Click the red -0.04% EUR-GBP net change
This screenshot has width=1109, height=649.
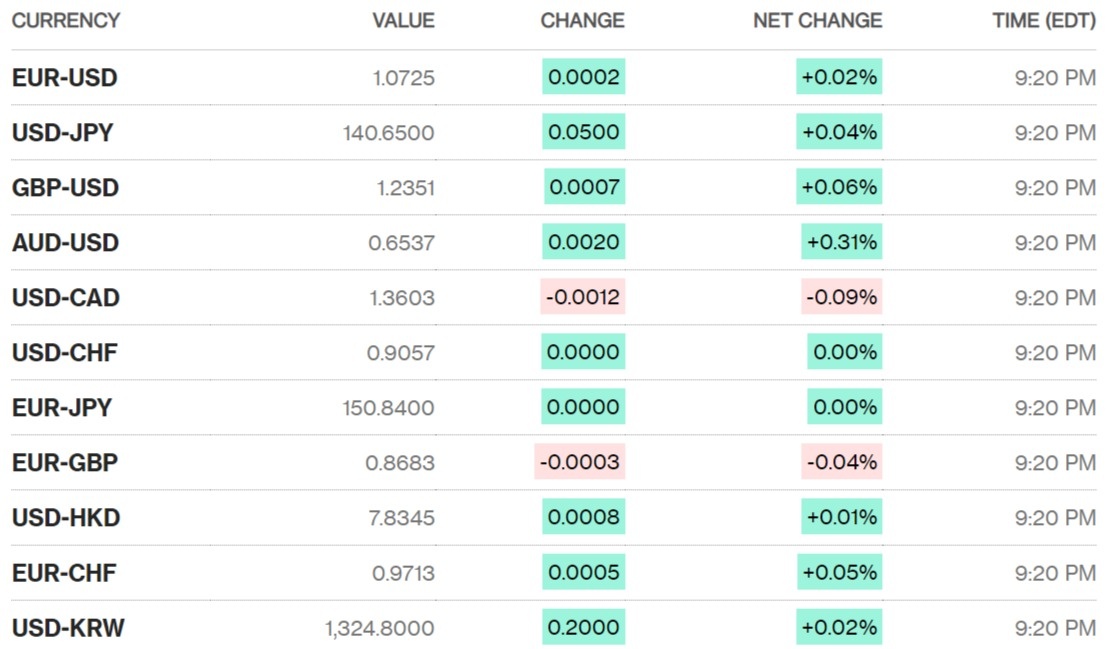coord(842,462)
